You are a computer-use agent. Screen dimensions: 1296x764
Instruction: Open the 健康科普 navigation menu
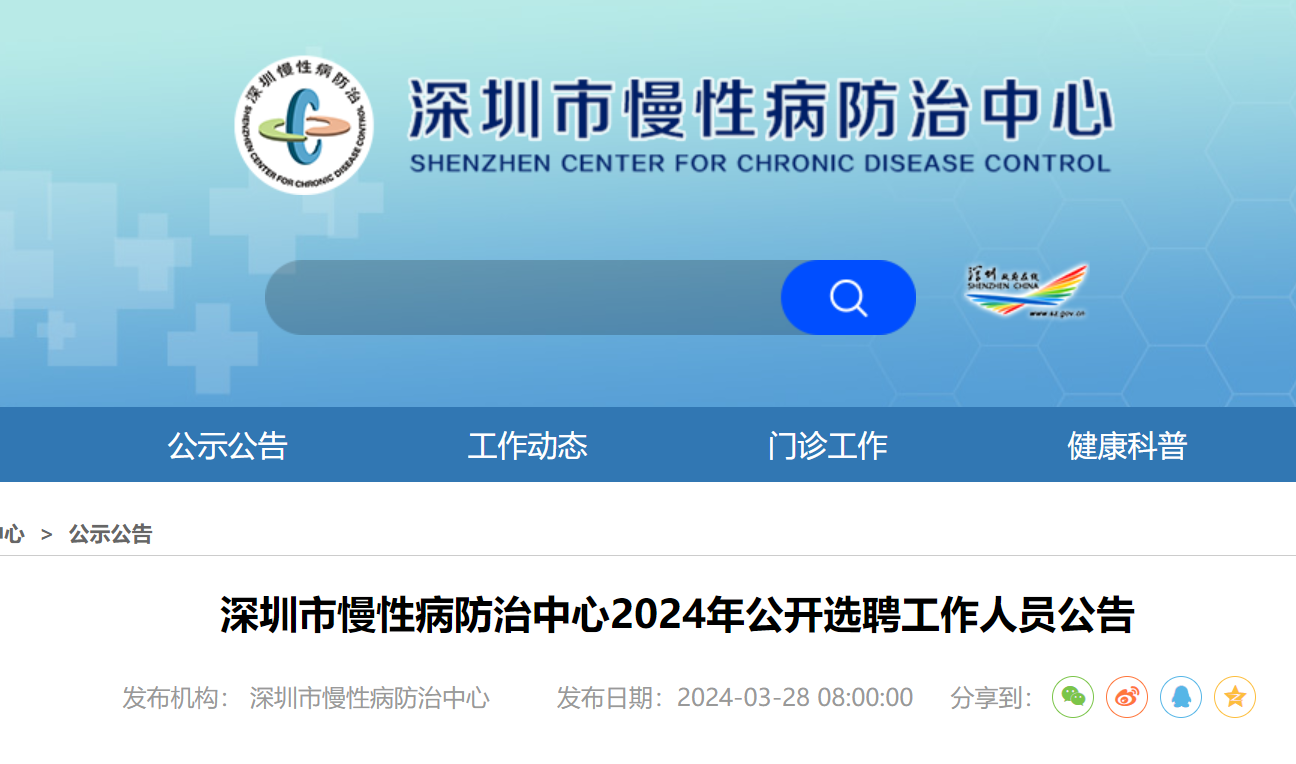click(1128, 445)
